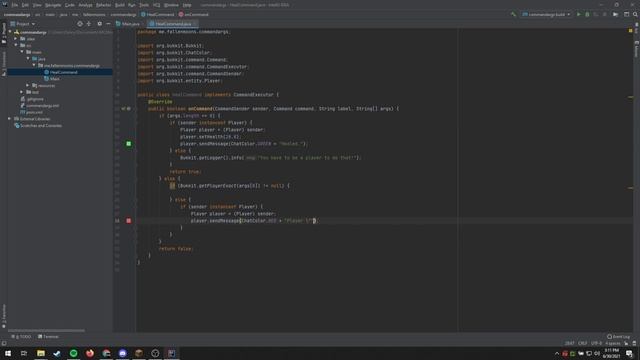Screen dimensions: 640x360
Task: Select the HealCommand.java editor tab
Action: 173,24
